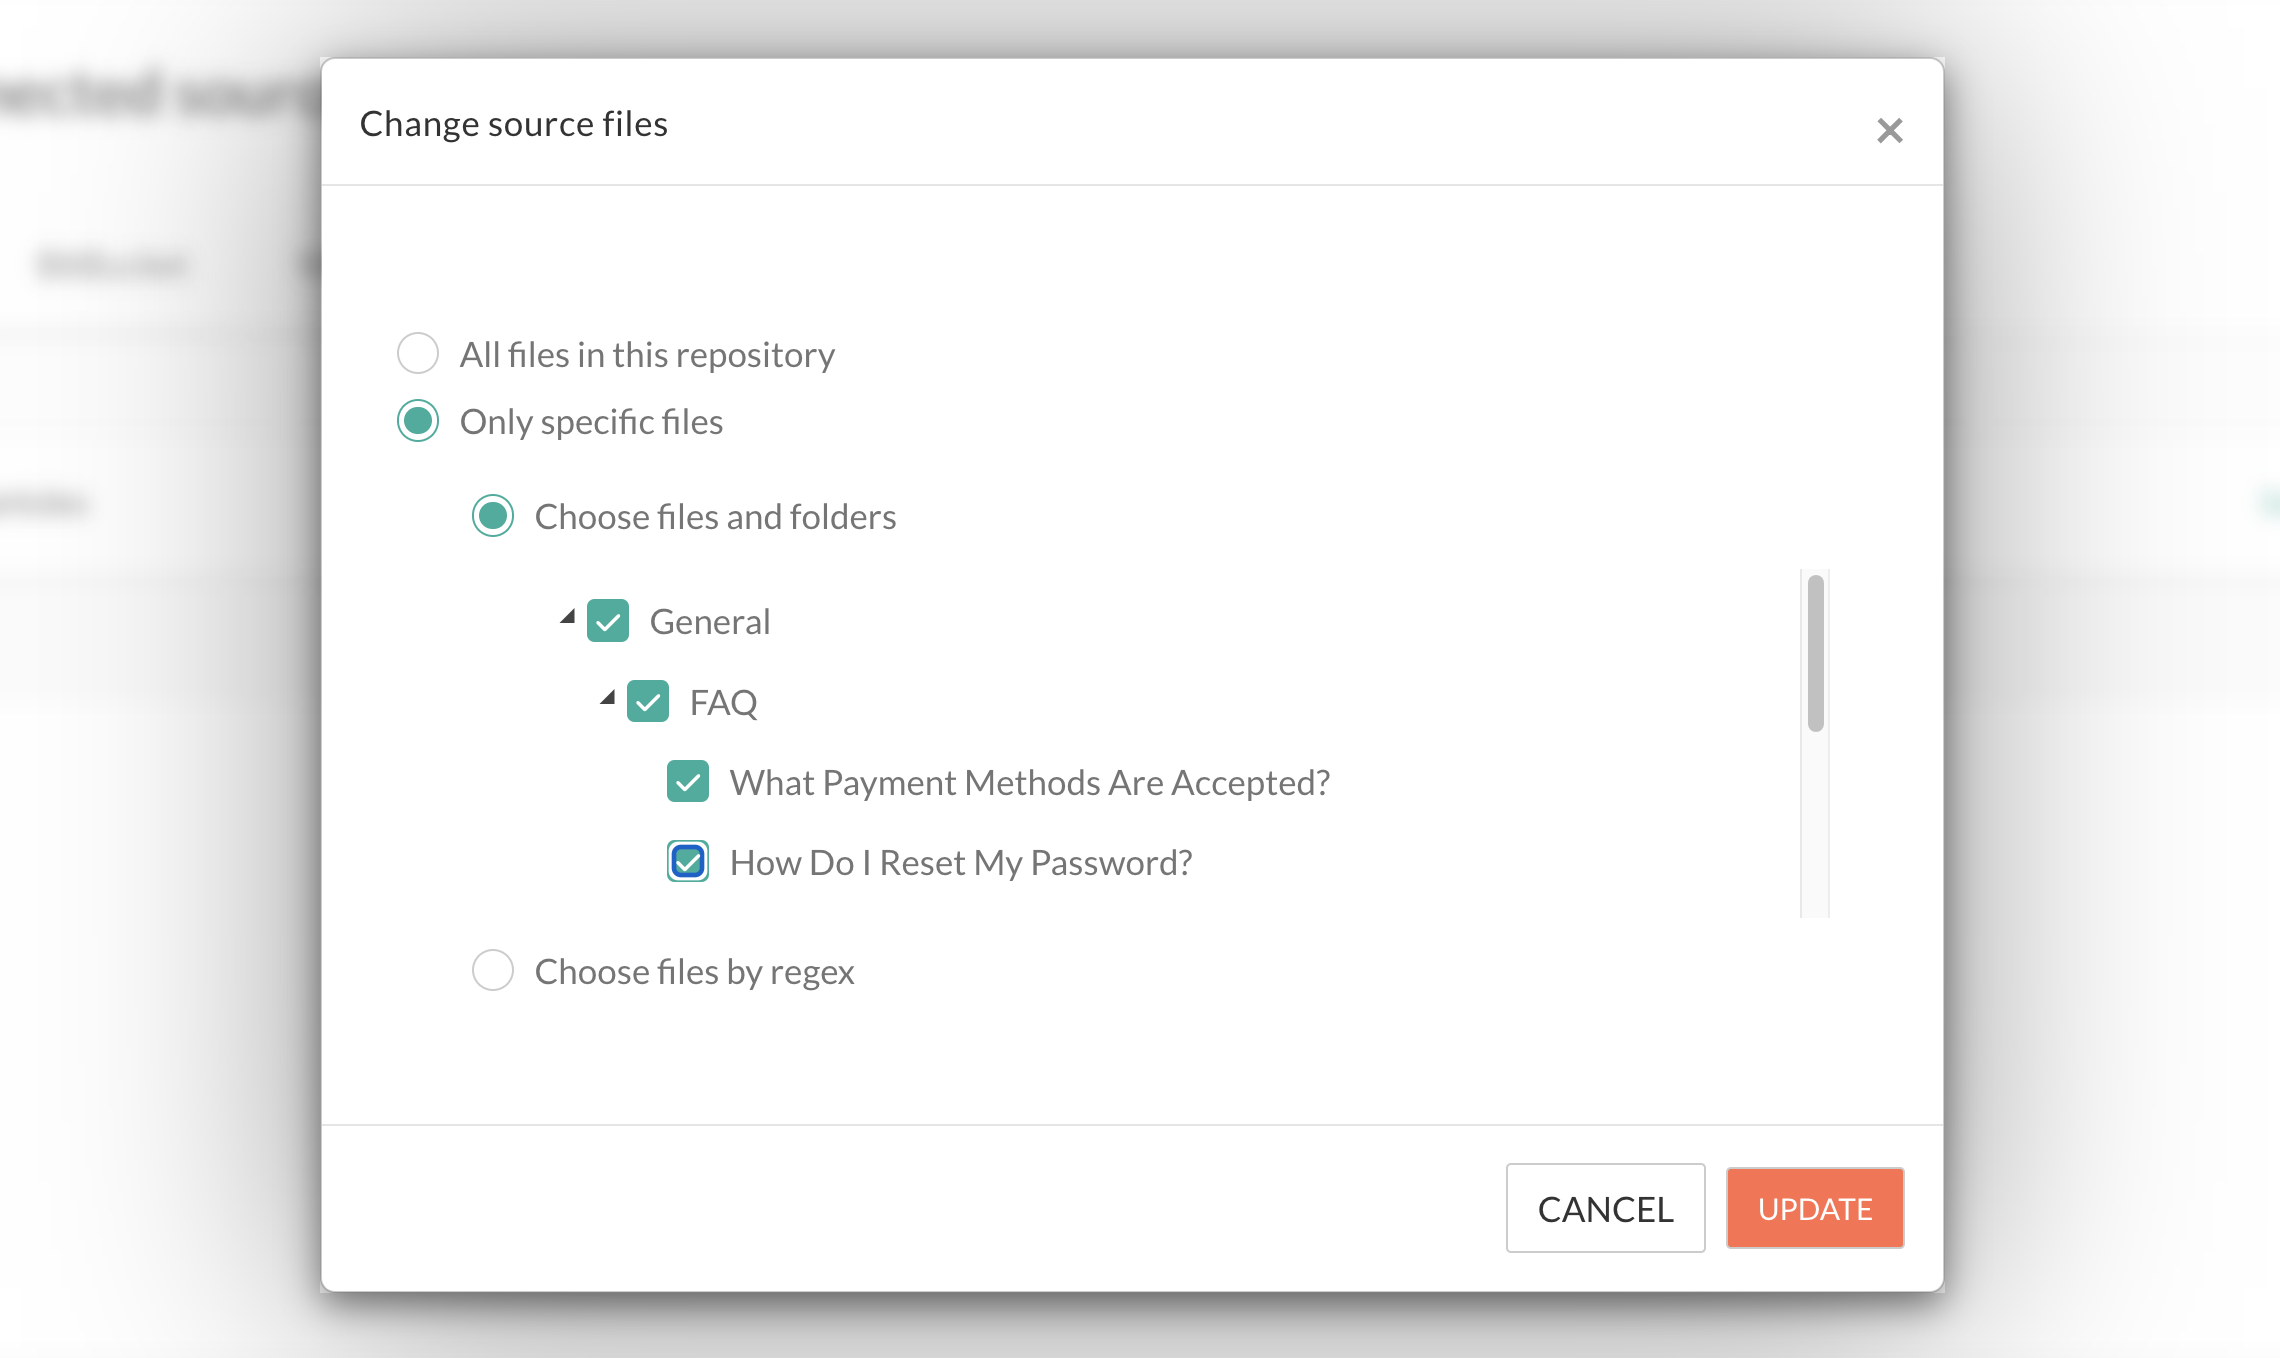Image resolution: width=2280 pixels, height=1358 pixels.
Task: Collapse the General folder tree
Action: tap(569, 618)
